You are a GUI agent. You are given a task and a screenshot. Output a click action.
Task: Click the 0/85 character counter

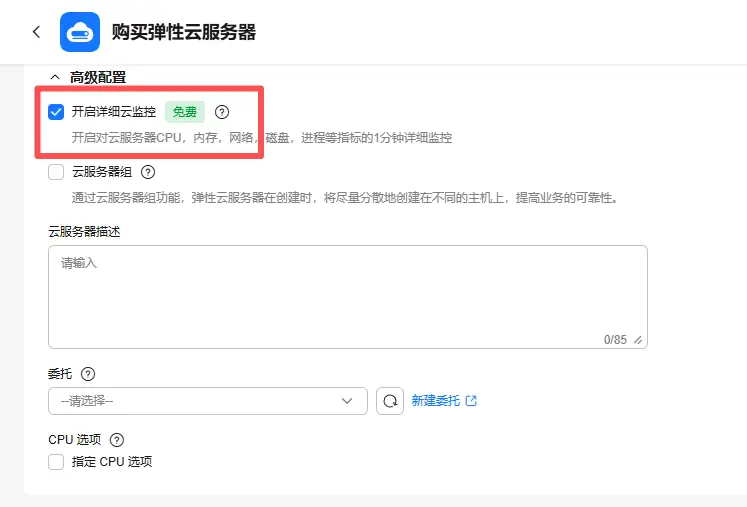pos(614,340)
